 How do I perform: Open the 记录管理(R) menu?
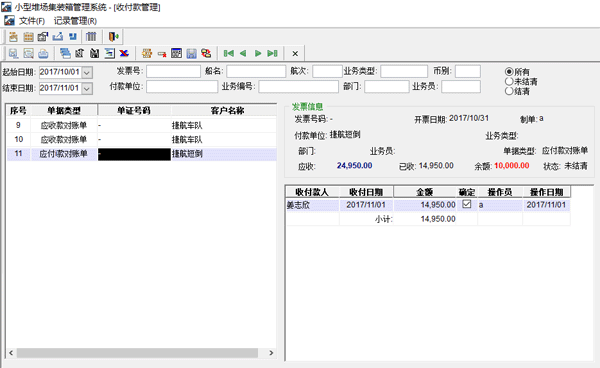[x=75, y=21]
